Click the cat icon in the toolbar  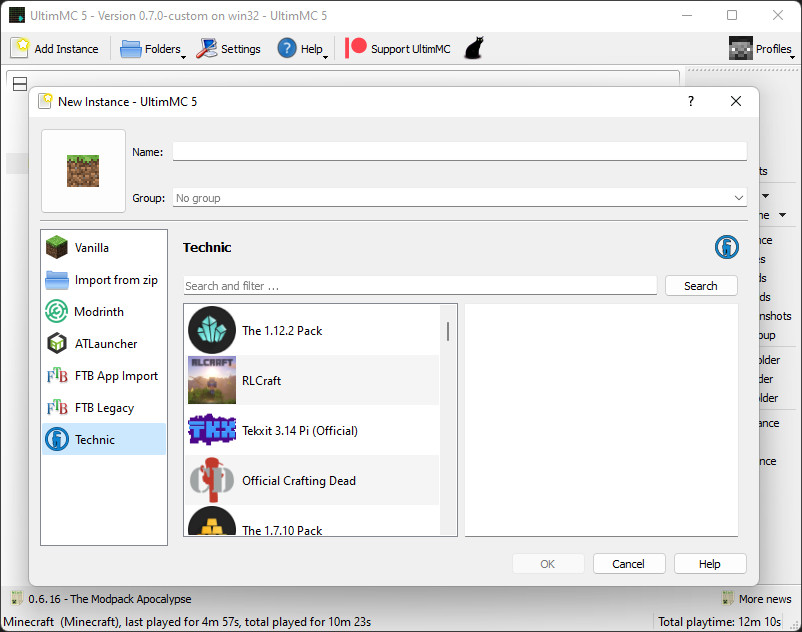(x=474, y=48)
